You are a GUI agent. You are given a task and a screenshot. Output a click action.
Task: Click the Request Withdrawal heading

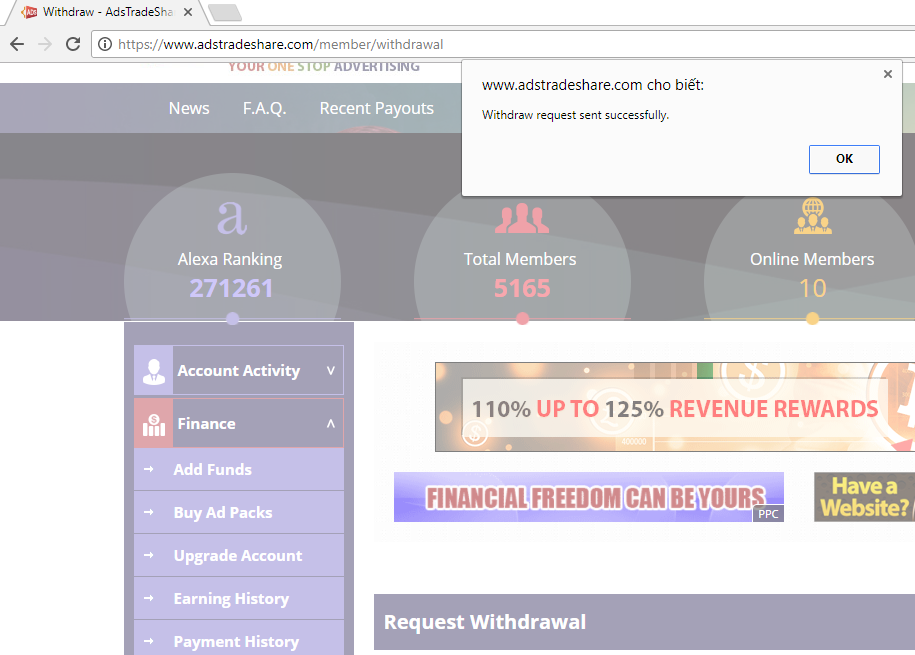pyautogui.click(x=485, y=622)
